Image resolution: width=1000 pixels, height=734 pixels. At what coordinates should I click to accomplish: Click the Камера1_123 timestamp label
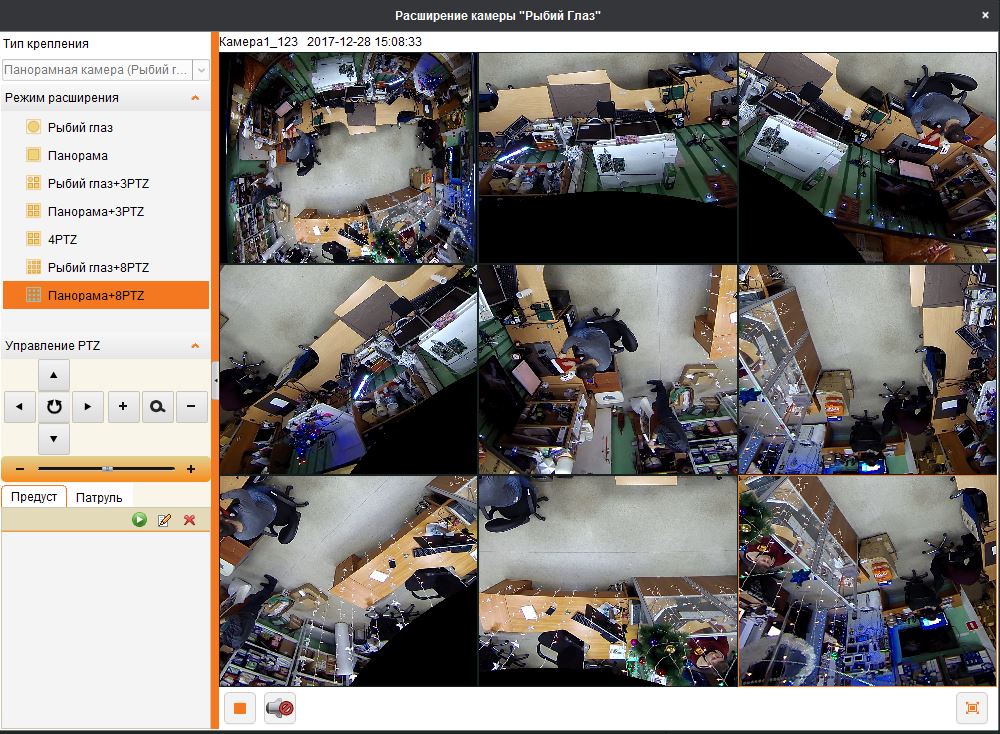[320, 42]
